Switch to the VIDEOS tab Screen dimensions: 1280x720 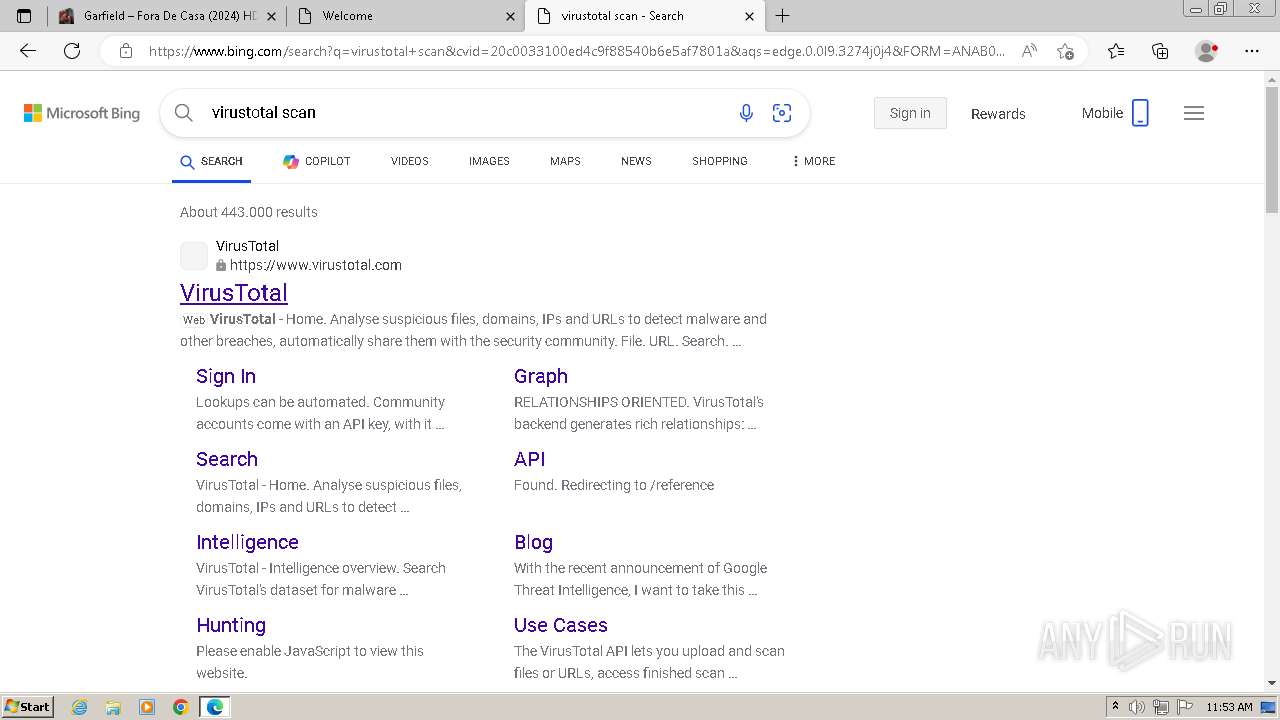[410, 161]
